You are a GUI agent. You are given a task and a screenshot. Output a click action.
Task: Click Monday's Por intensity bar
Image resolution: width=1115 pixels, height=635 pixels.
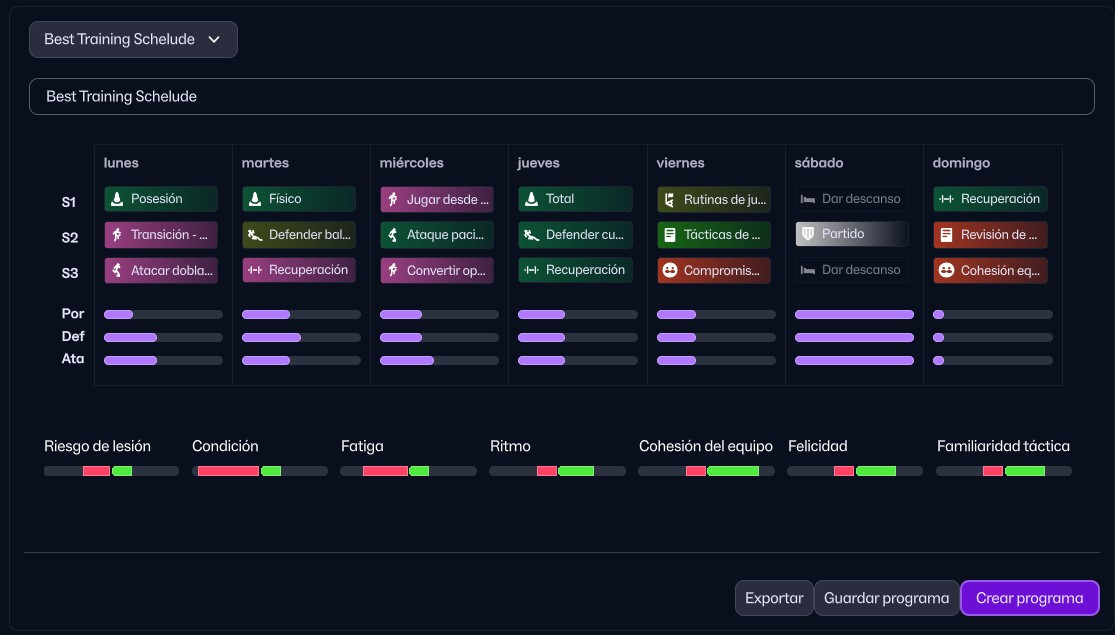[x=163, y=314]
